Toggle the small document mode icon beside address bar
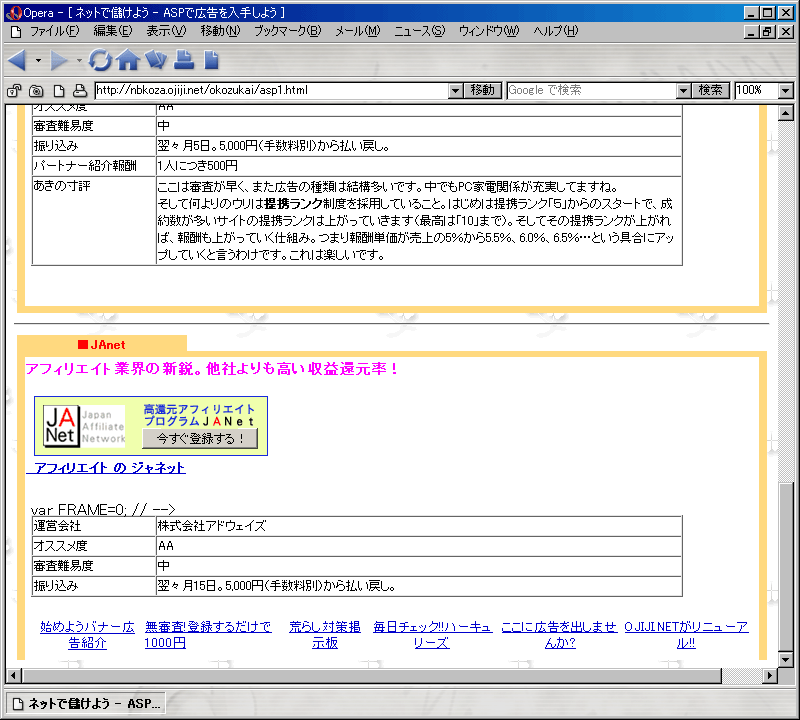Screen dimensions: 800x720 pyautogui.click(x=59, y=91)
